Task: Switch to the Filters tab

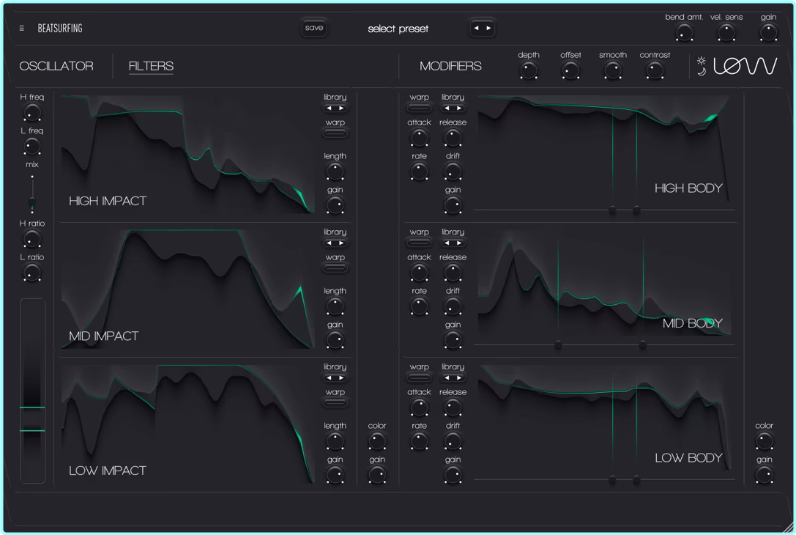Action: (151, 67)
